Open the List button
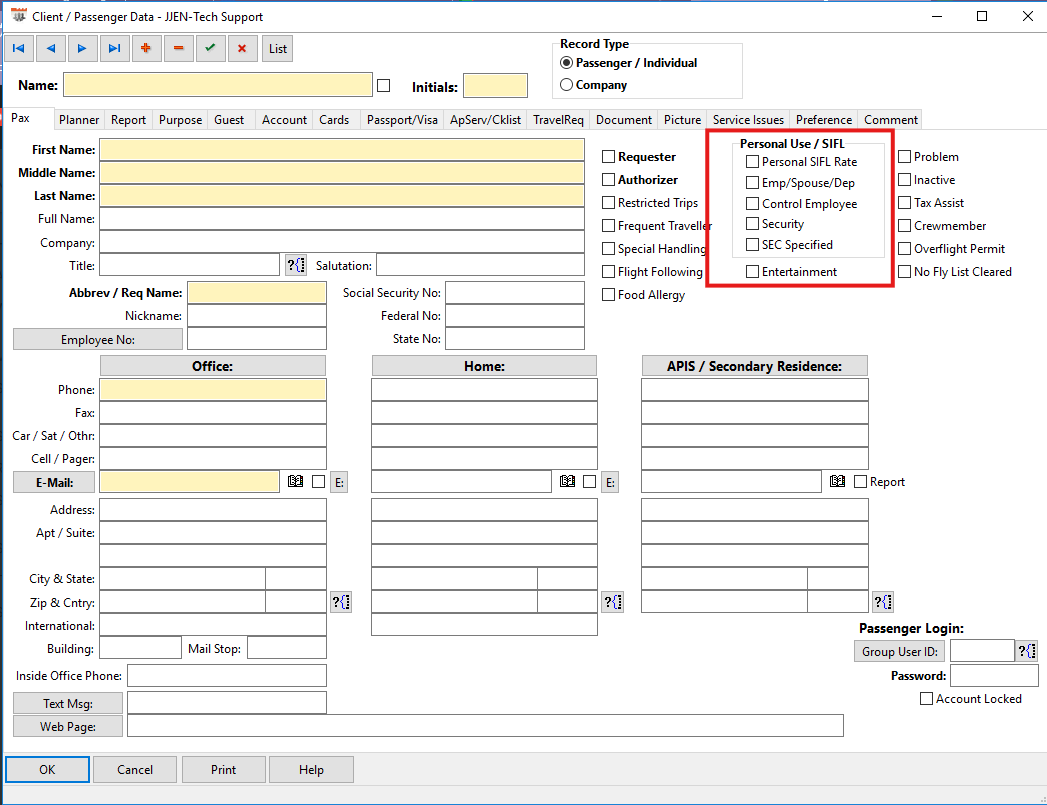The image size is (1047, 805). pyautogui.click(x=278, y=48)
